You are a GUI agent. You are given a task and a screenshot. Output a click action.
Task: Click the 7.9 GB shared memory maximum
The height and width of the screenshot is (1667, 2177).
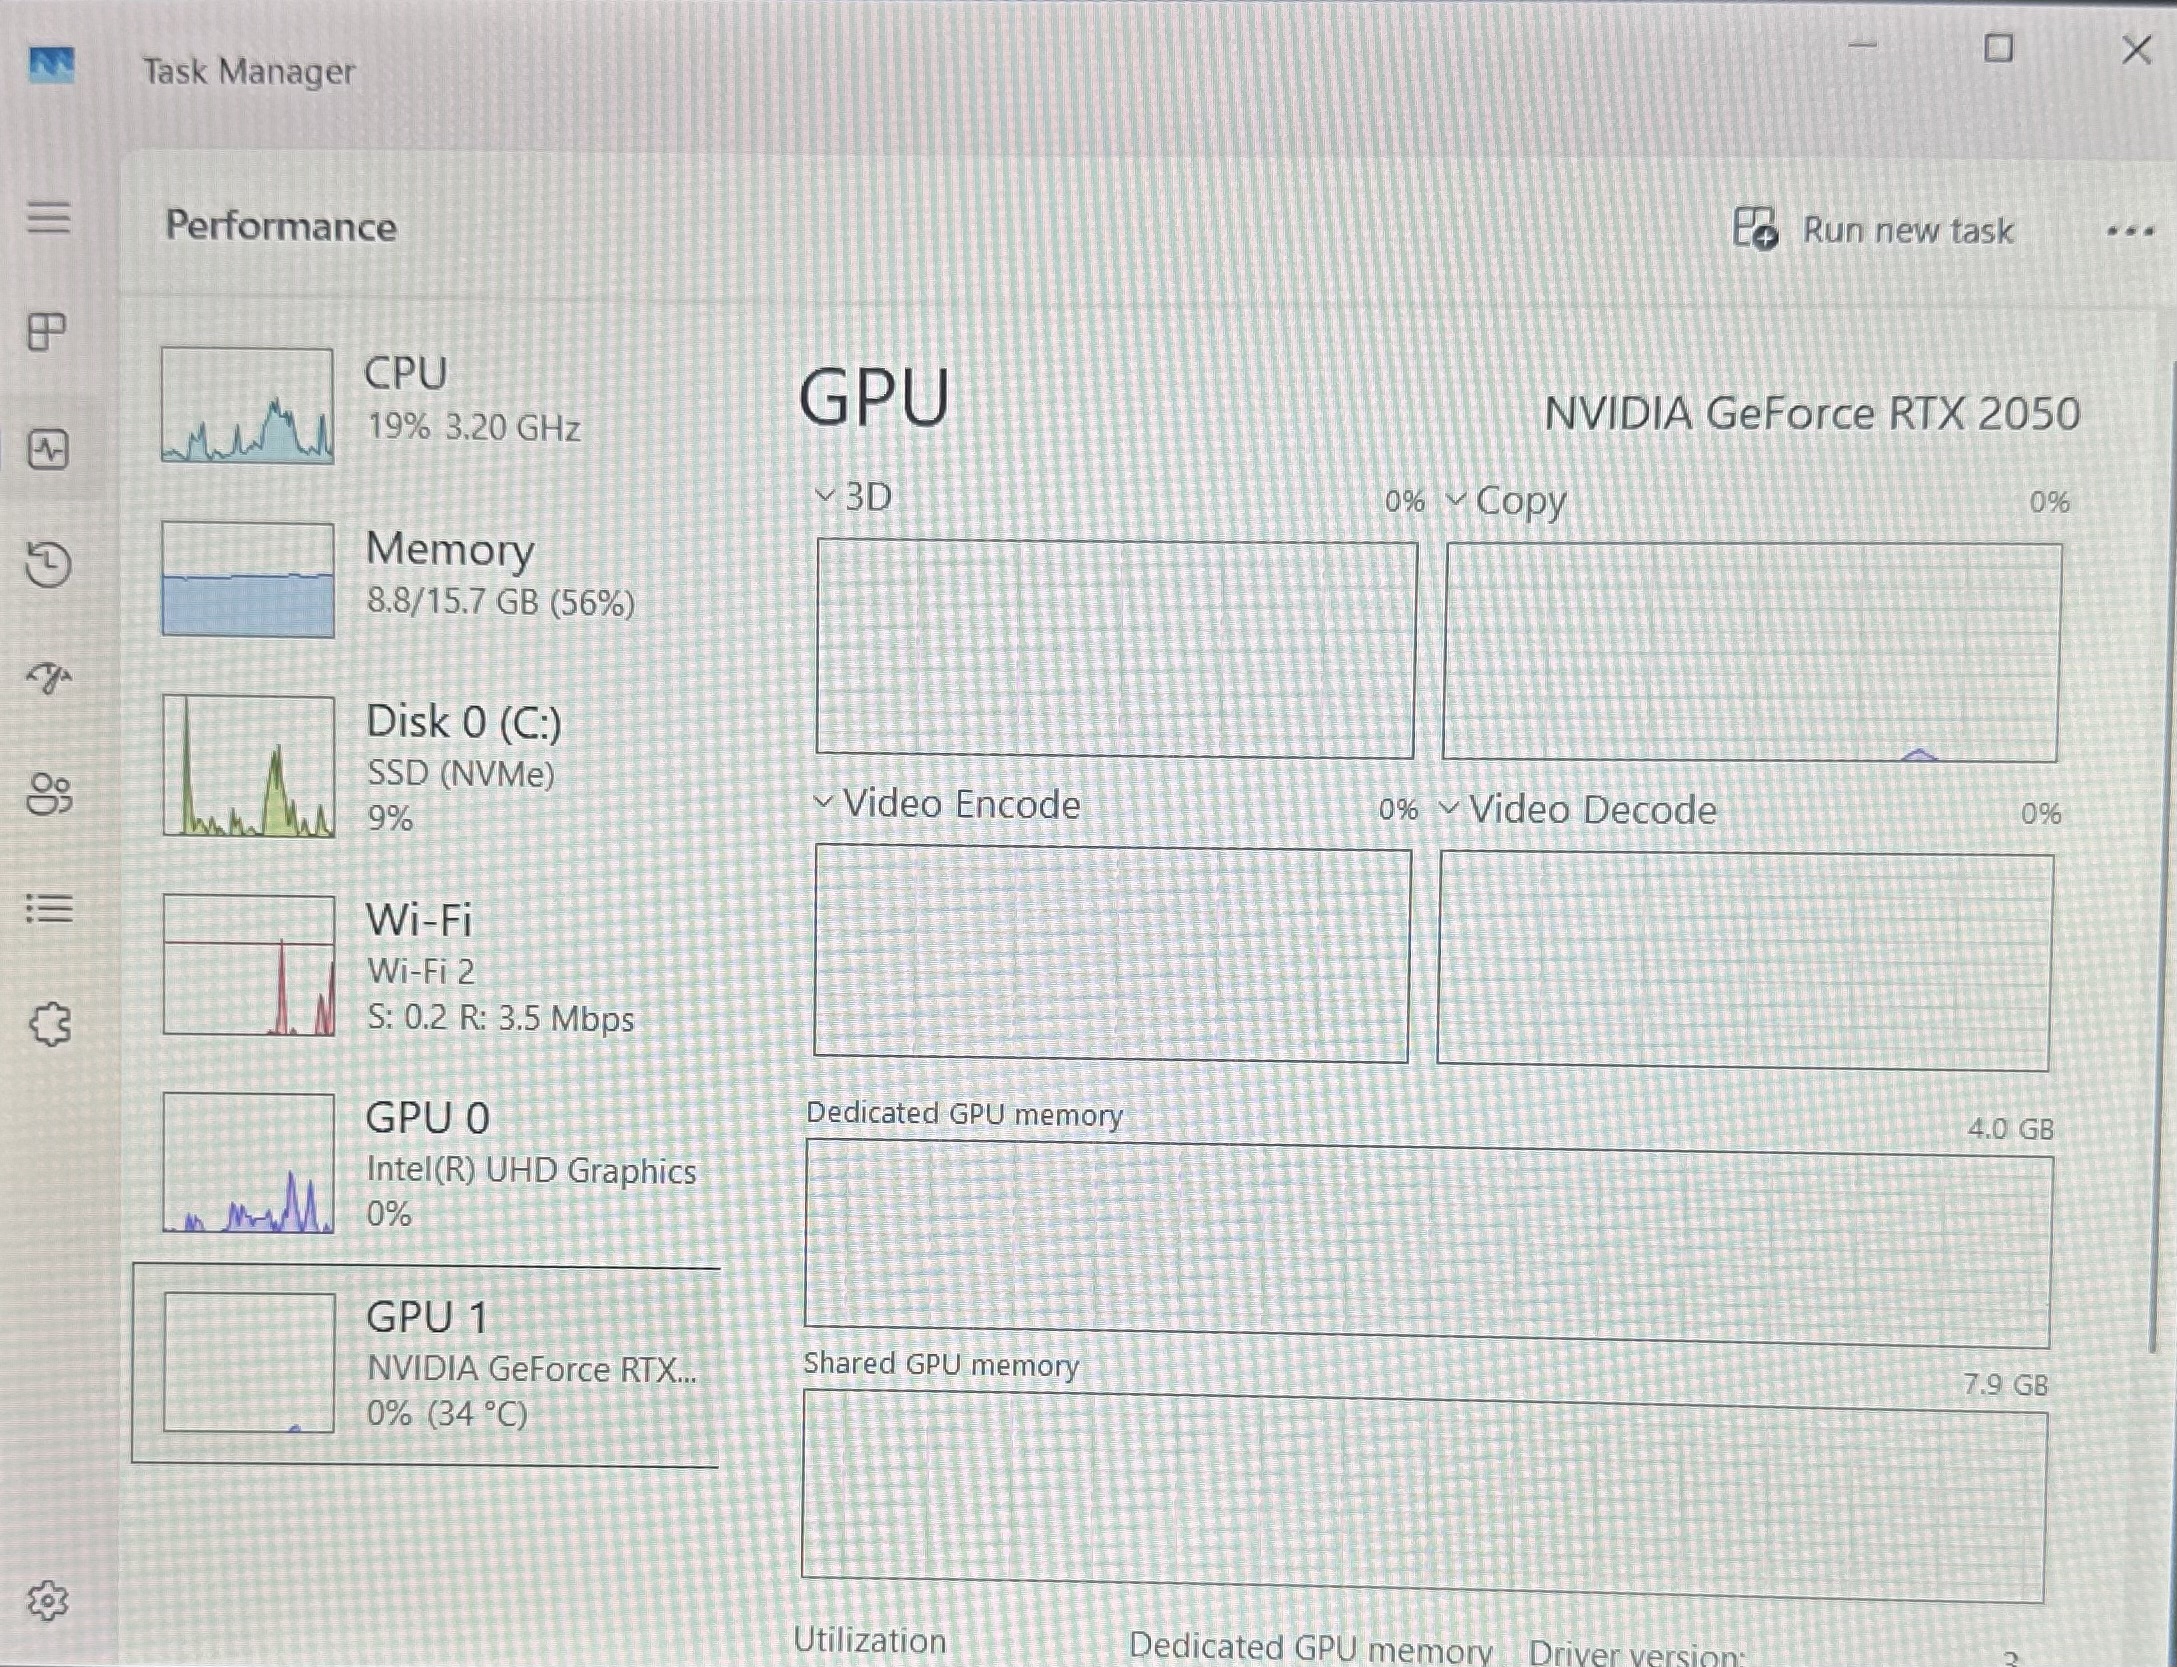pyautogui.click(x=2005, y=1384)
